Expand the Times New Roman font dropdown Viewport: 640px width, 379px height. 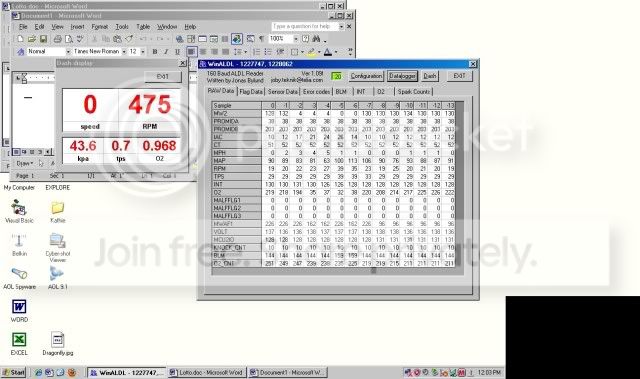pyautogui.click(x=124, y=52)
